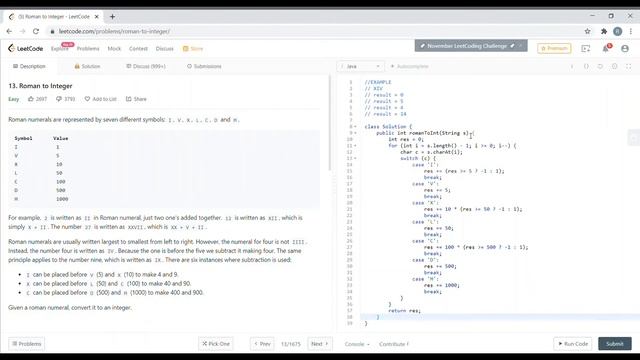
Task: Open the Chrome three-dot menu
Action: click(x=631, y=31)
